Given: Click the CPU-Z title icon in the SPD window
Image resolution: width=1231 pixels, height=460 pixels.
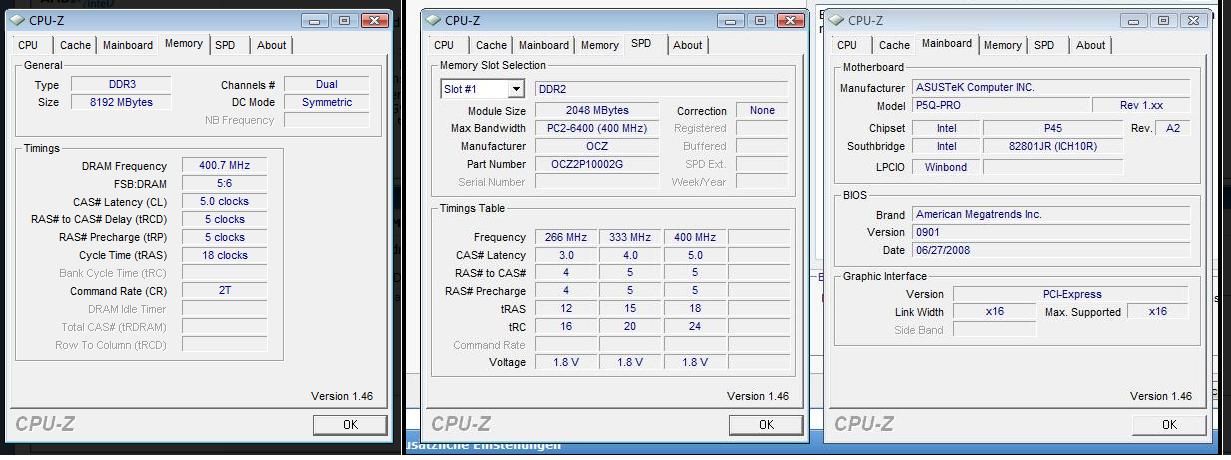Looking at the screenshot, I should [x=433, y=20].
